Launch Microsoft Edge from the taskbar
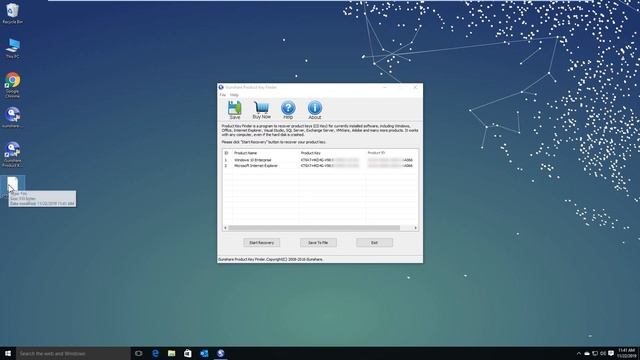The image size is (640, 360). 155,353
